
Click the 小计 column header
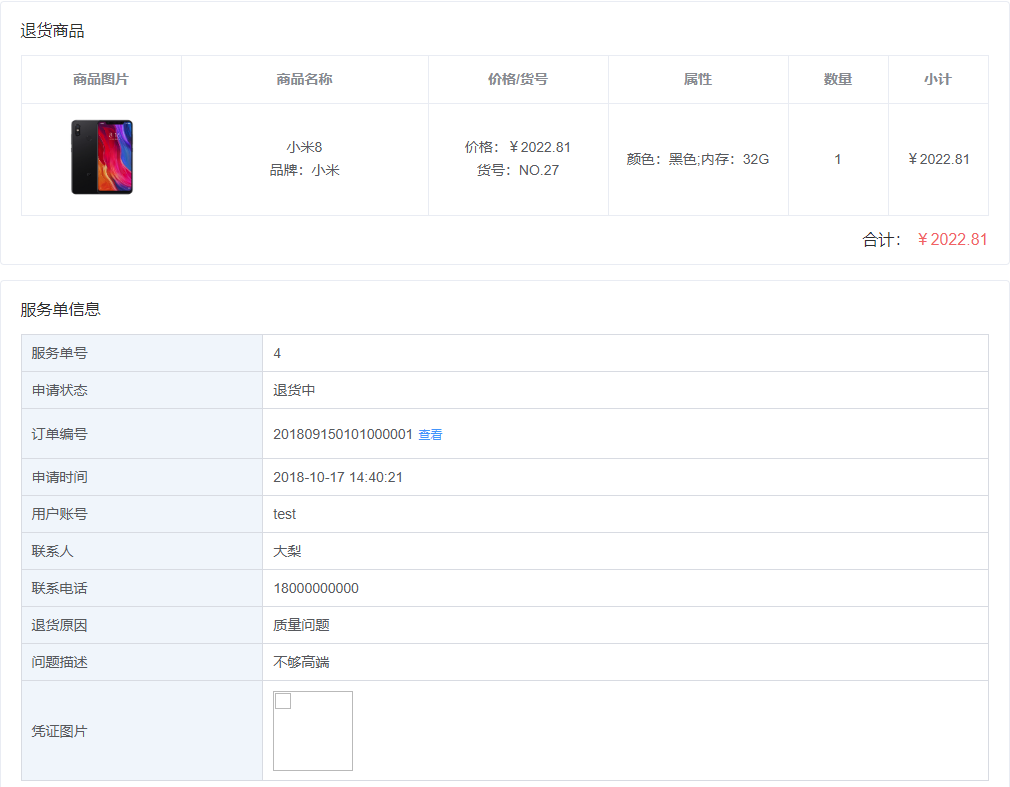tap(937, 78)
